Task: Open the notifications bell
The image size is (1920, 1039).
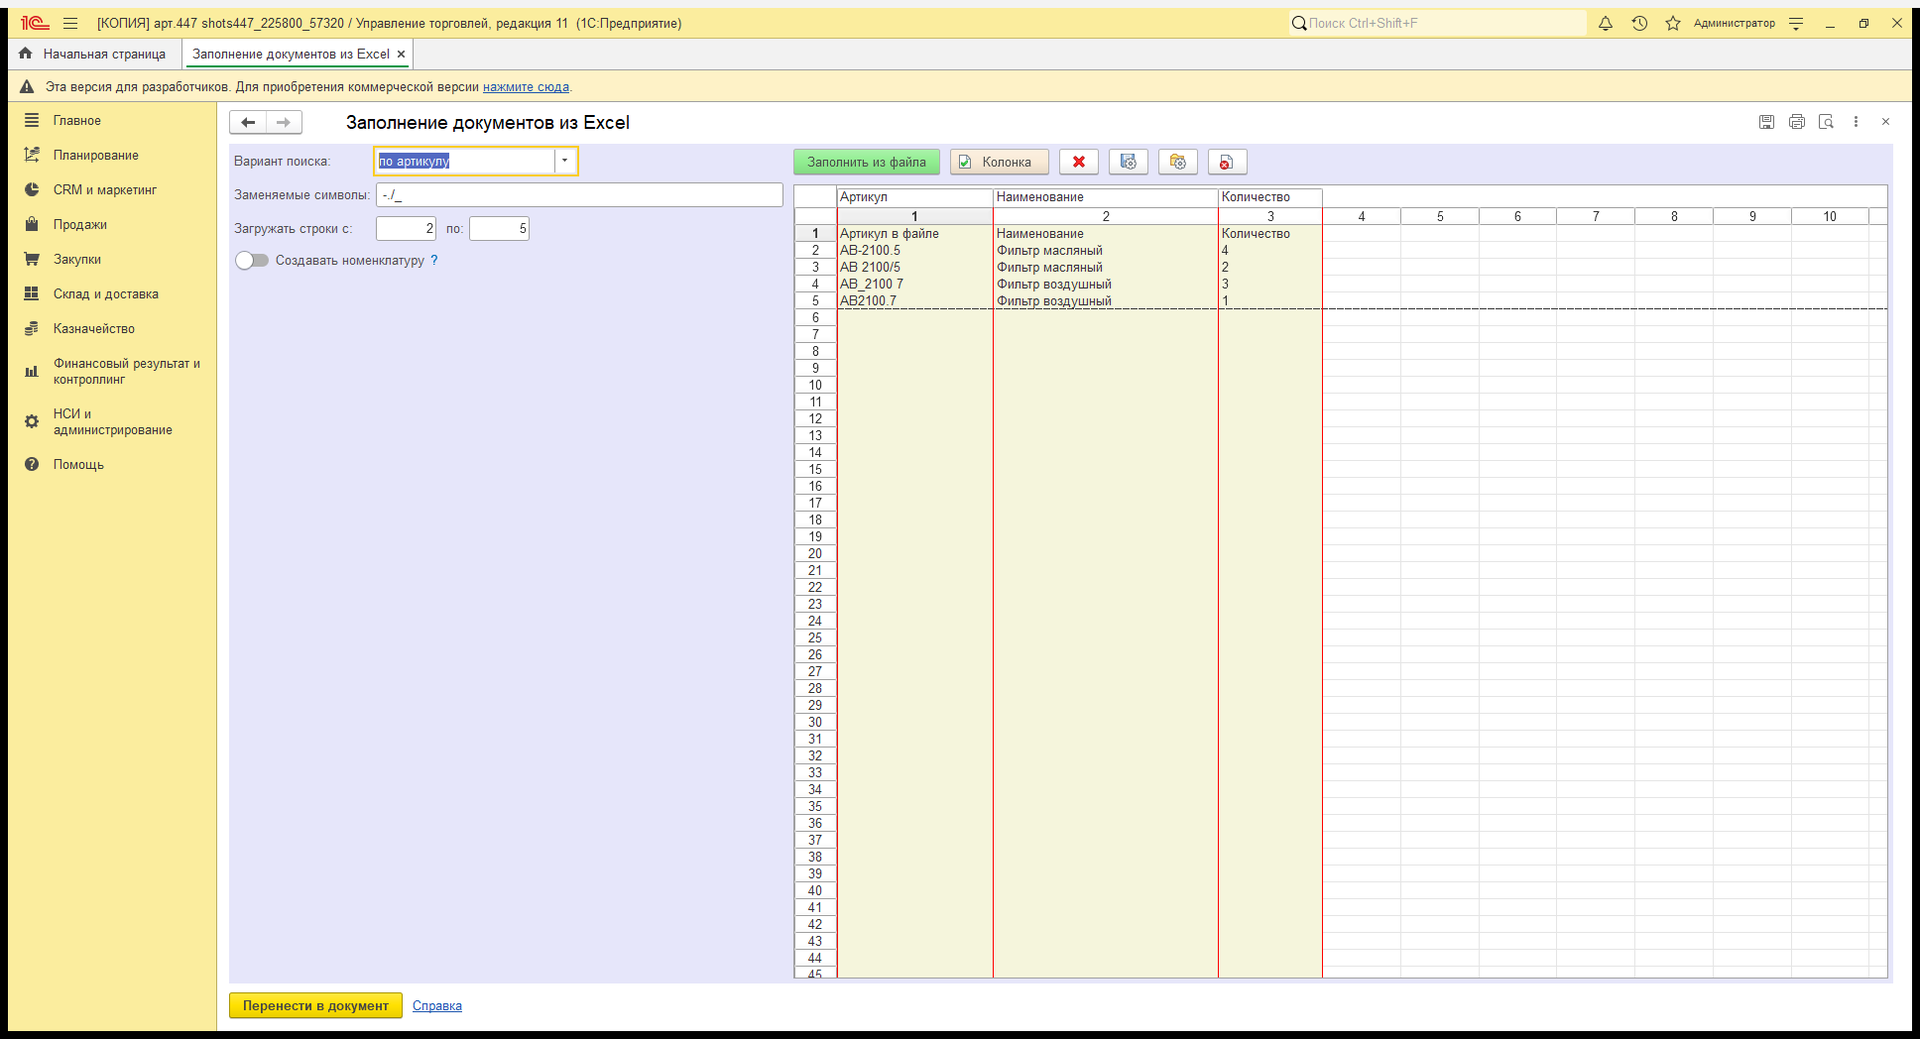Action: click(x=1605, y=23)
